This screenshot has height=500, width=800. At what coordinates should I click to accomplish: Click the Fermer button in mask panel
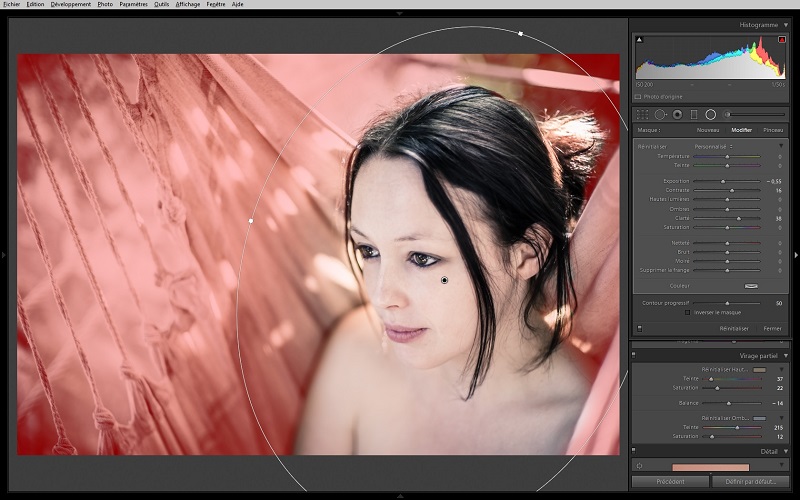click(x=772, y=328)
